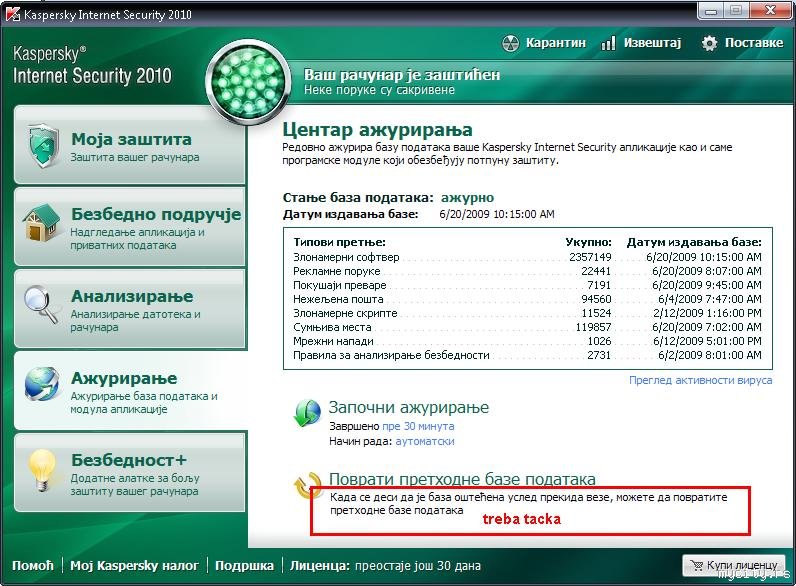Click 'Неке поруке су сакривене' notice
This screenshot has width=796, height=586.
click(379, 90)
